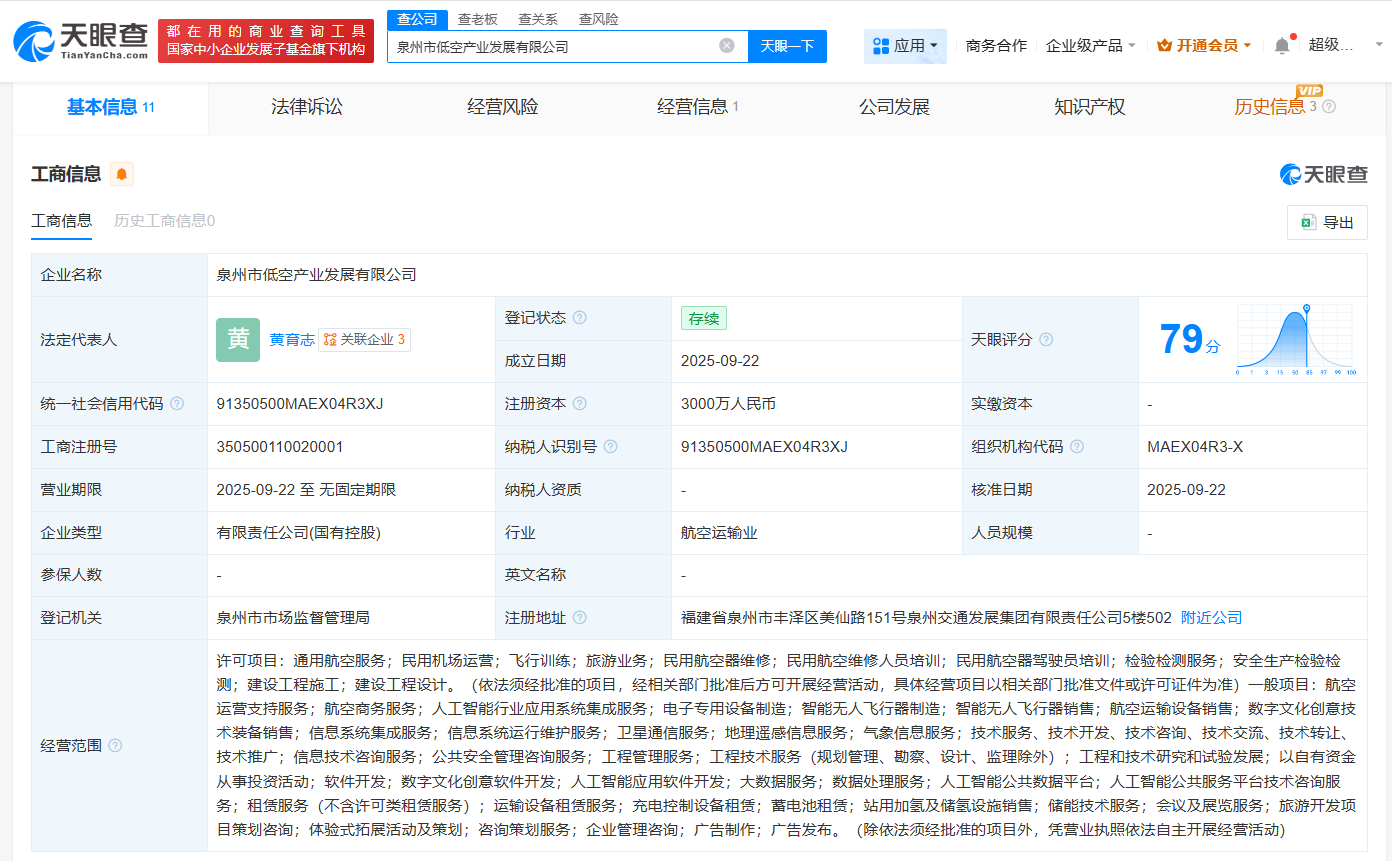Click the notification bell icon

point(1281,45)
